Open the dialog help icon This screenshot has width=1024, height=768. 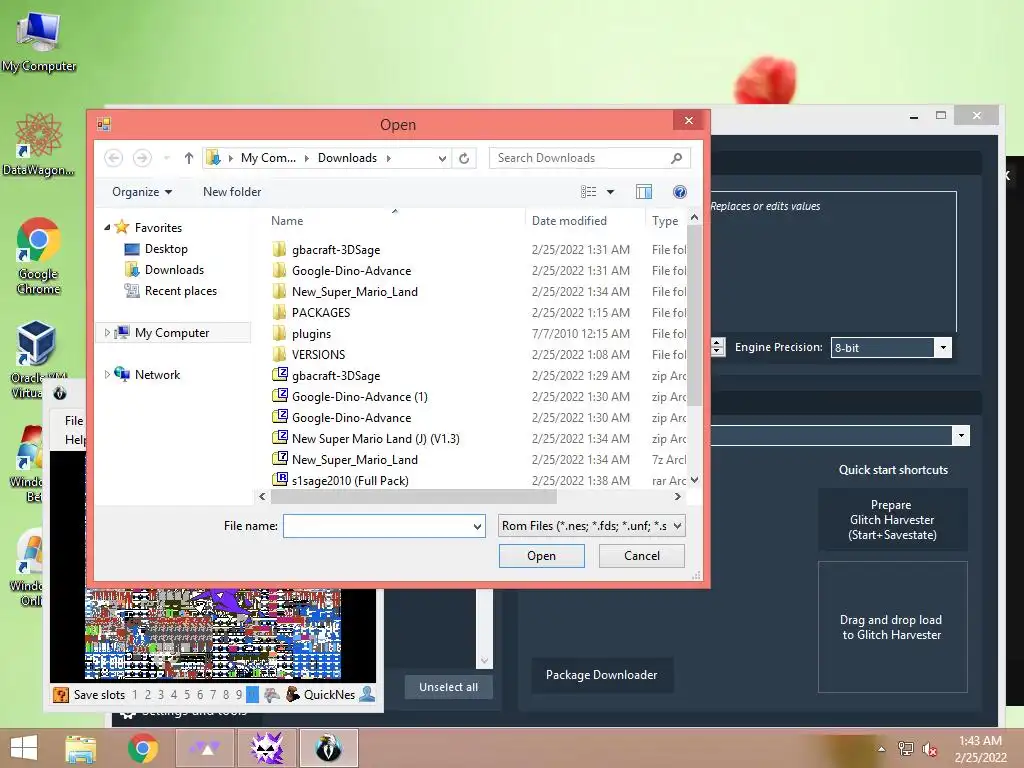679,191
